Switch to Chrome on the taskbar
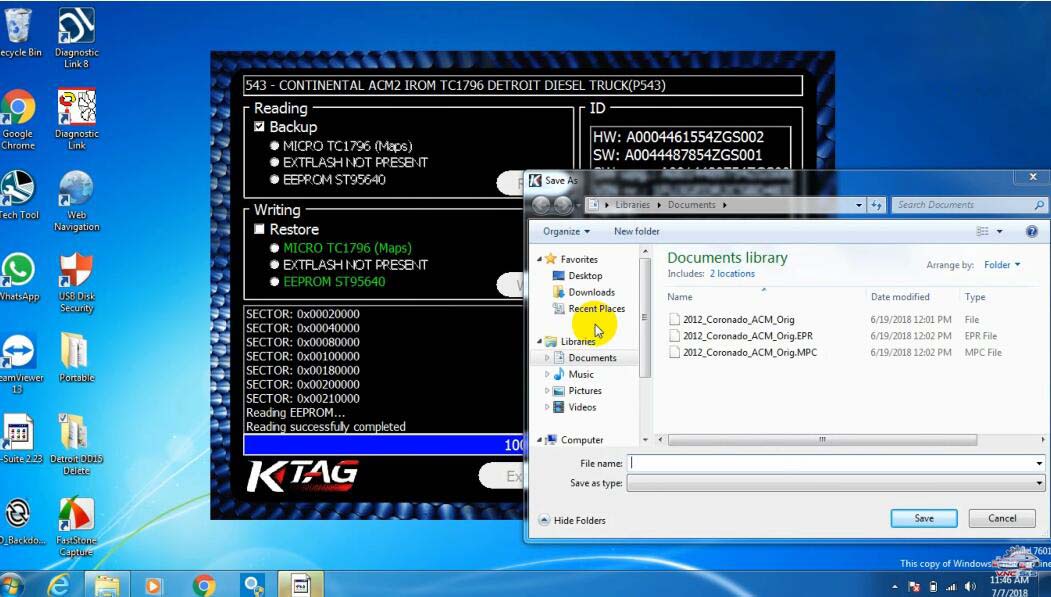This screenshot has height=597, width=1051. [203, 585]
